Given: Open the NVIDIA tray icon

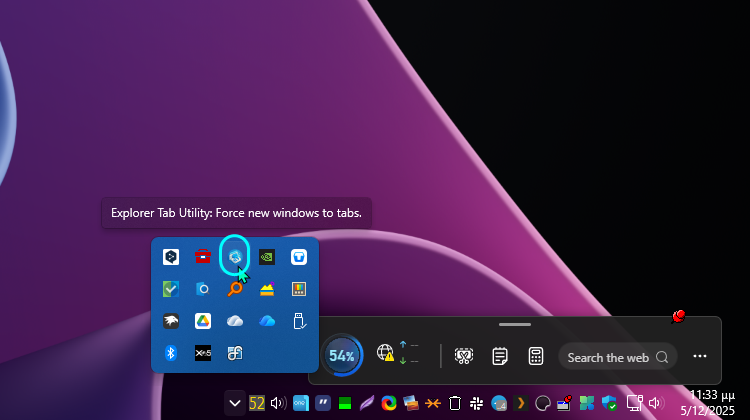Looking at the screenshot, I should coord(267,257).
